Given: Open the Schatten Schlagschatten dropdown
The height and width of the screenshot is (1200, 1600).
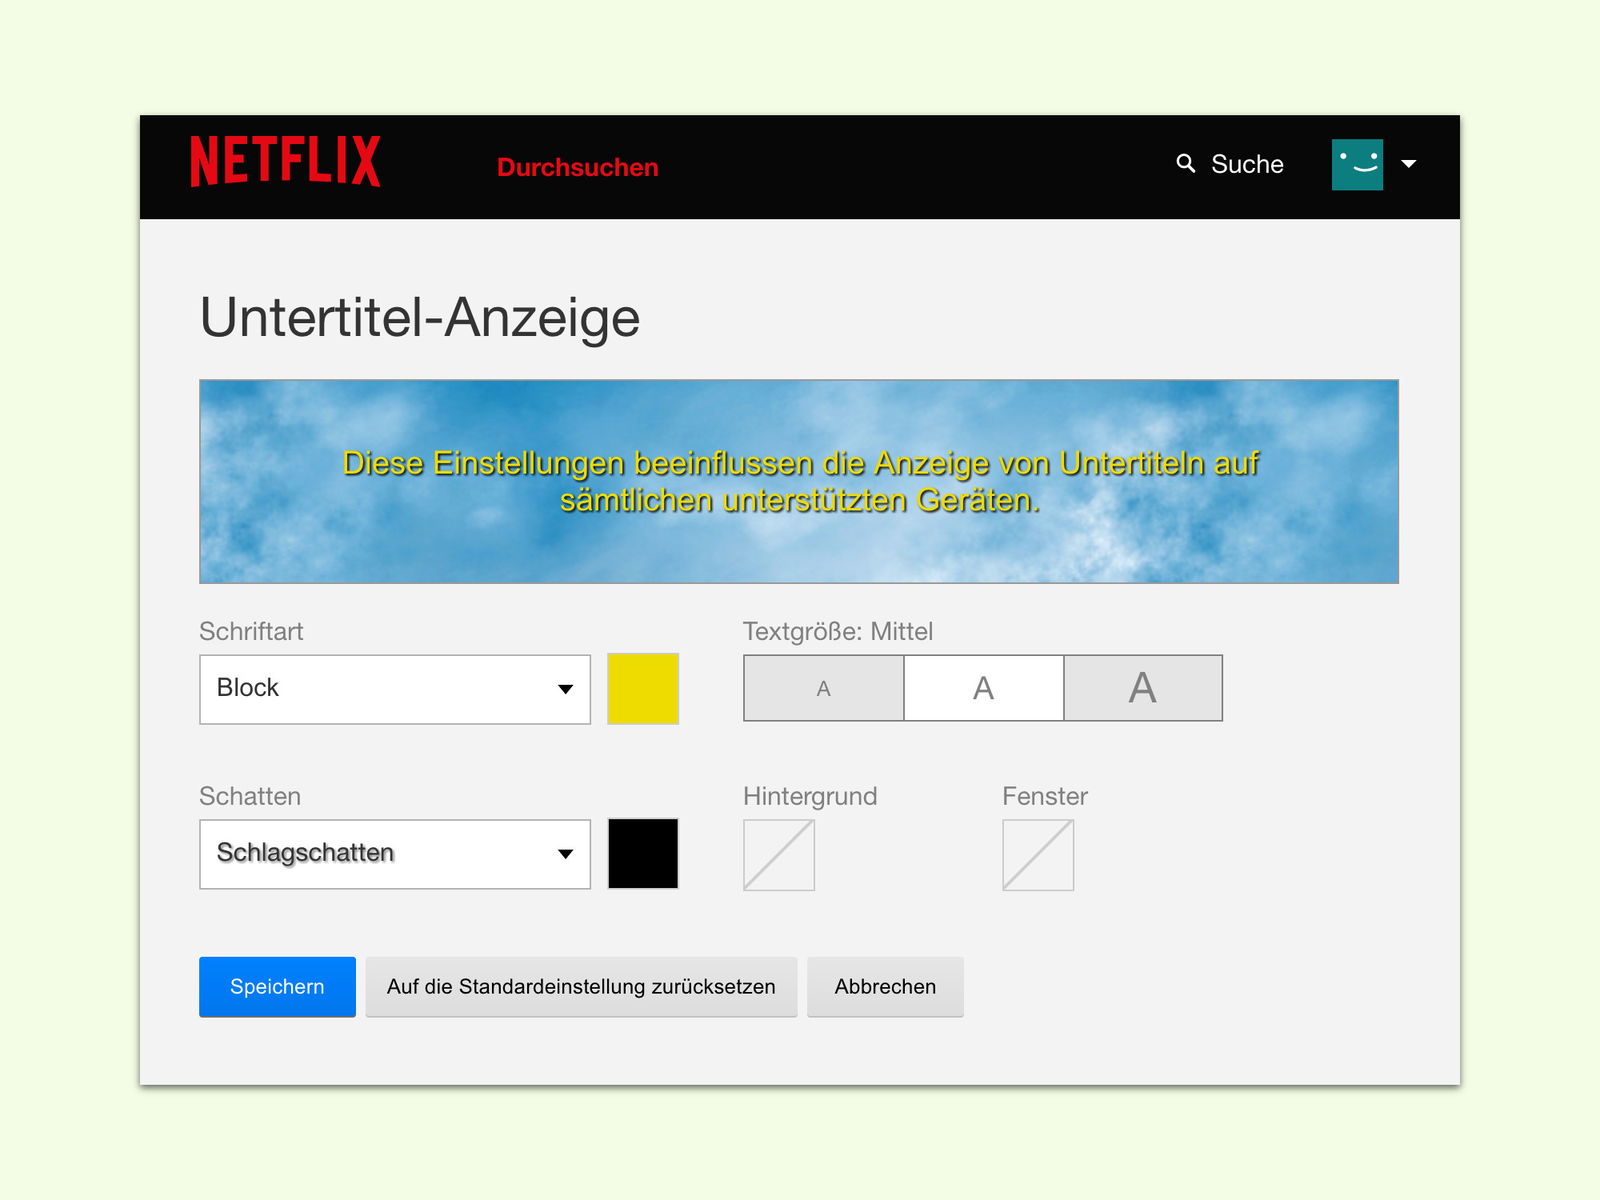Looking at the screenshot, I should pyautogui.click(x=395, y=854).
